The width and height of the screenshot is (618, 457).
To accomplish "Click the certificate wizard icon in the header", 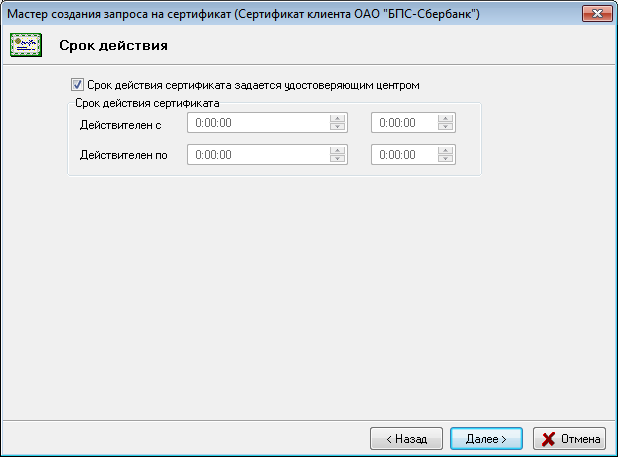I will coord(25,46).
